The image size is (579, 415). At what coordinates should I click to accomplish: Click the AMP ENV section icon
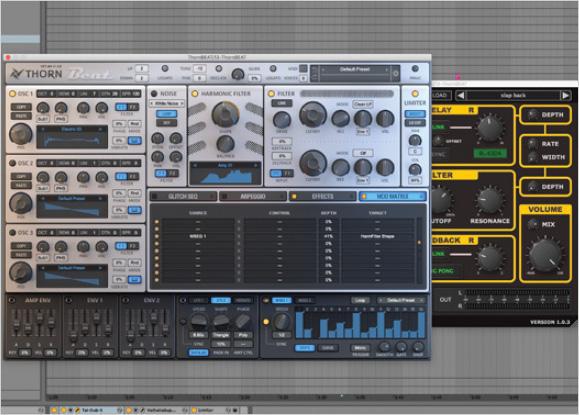pyautogui.click(x=12, y=300)
